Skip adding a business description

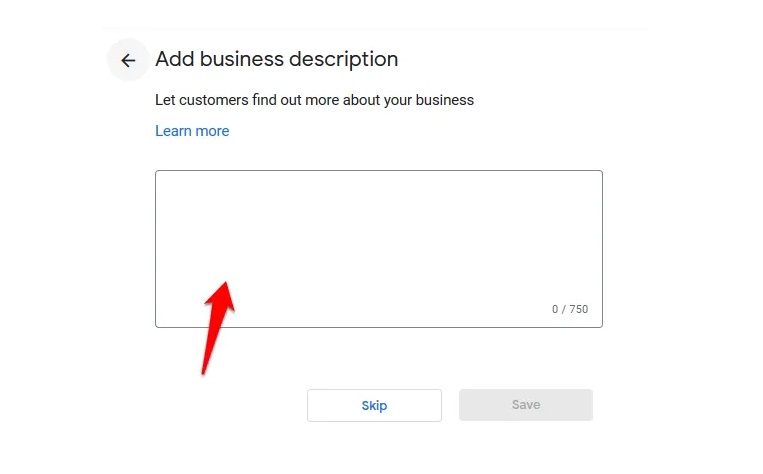tap(374, 406)
